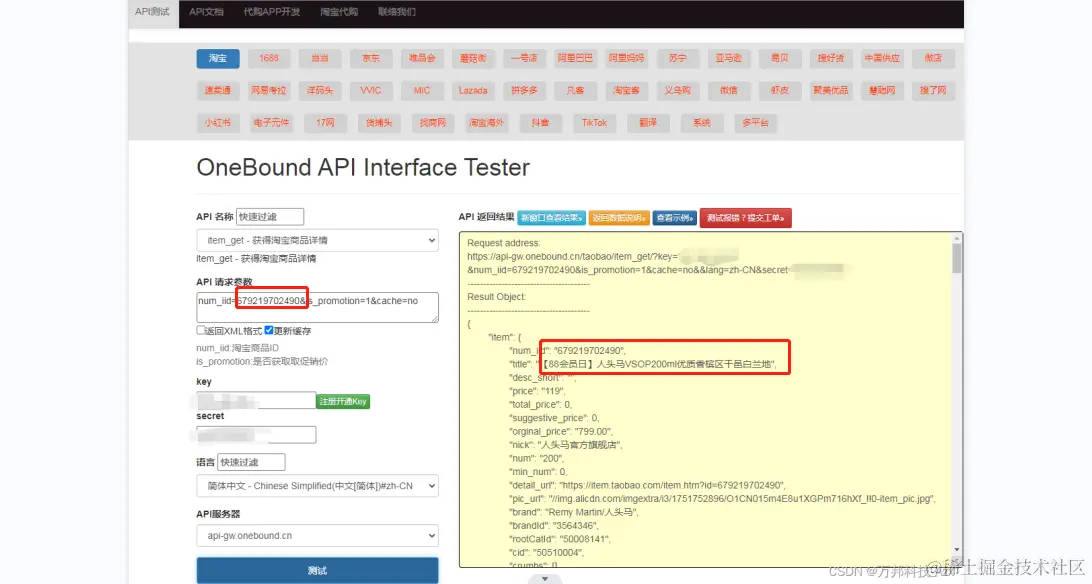Uncheck the 更新缓存 checkbox
This screenshot has width=1092, height=584.
269,331
